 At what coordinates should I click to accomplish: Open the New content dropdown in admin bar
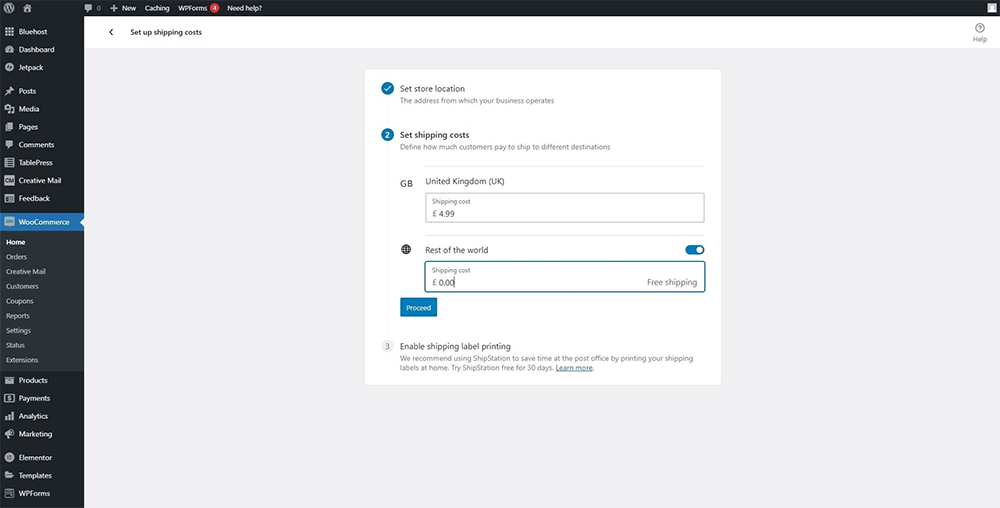tap(123, 8)
